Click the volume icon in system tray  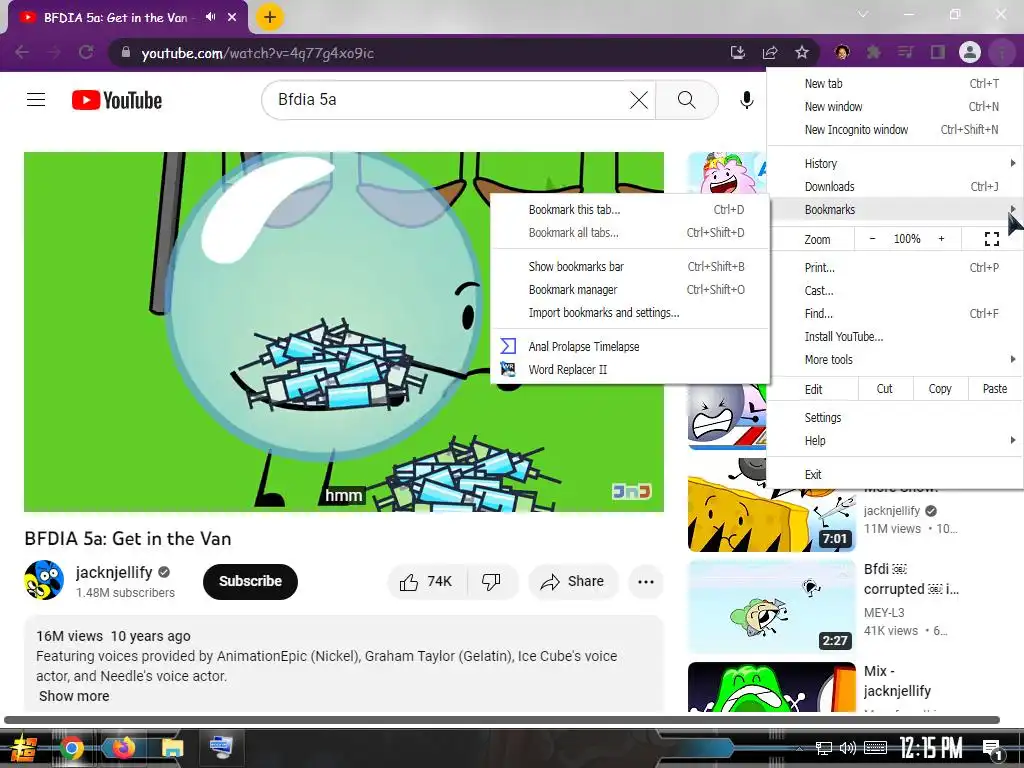pyautogui.click(x=848, y=748)
